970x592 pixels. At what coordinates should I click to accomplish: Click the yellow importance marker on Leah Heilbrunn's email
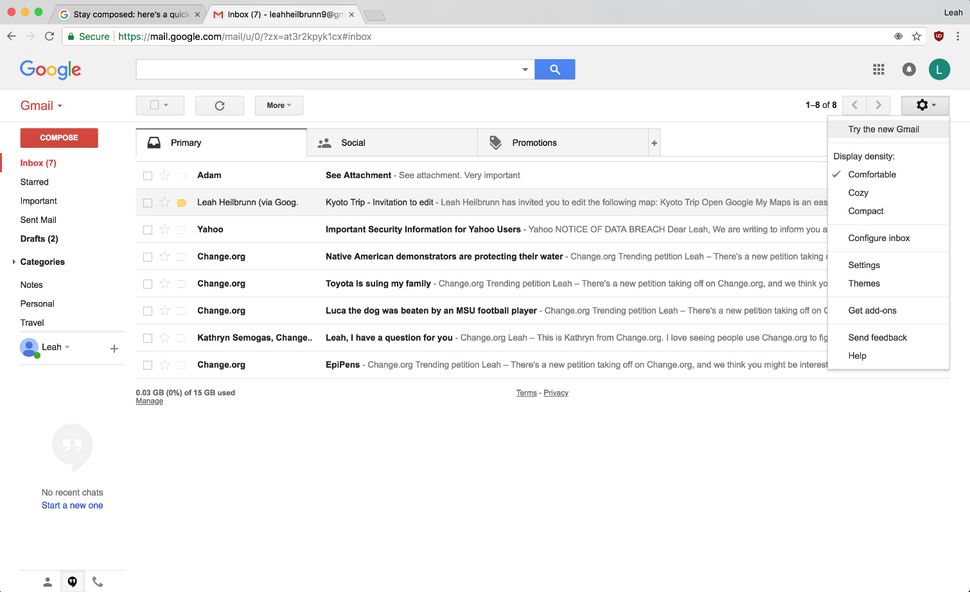pos(182,201)
